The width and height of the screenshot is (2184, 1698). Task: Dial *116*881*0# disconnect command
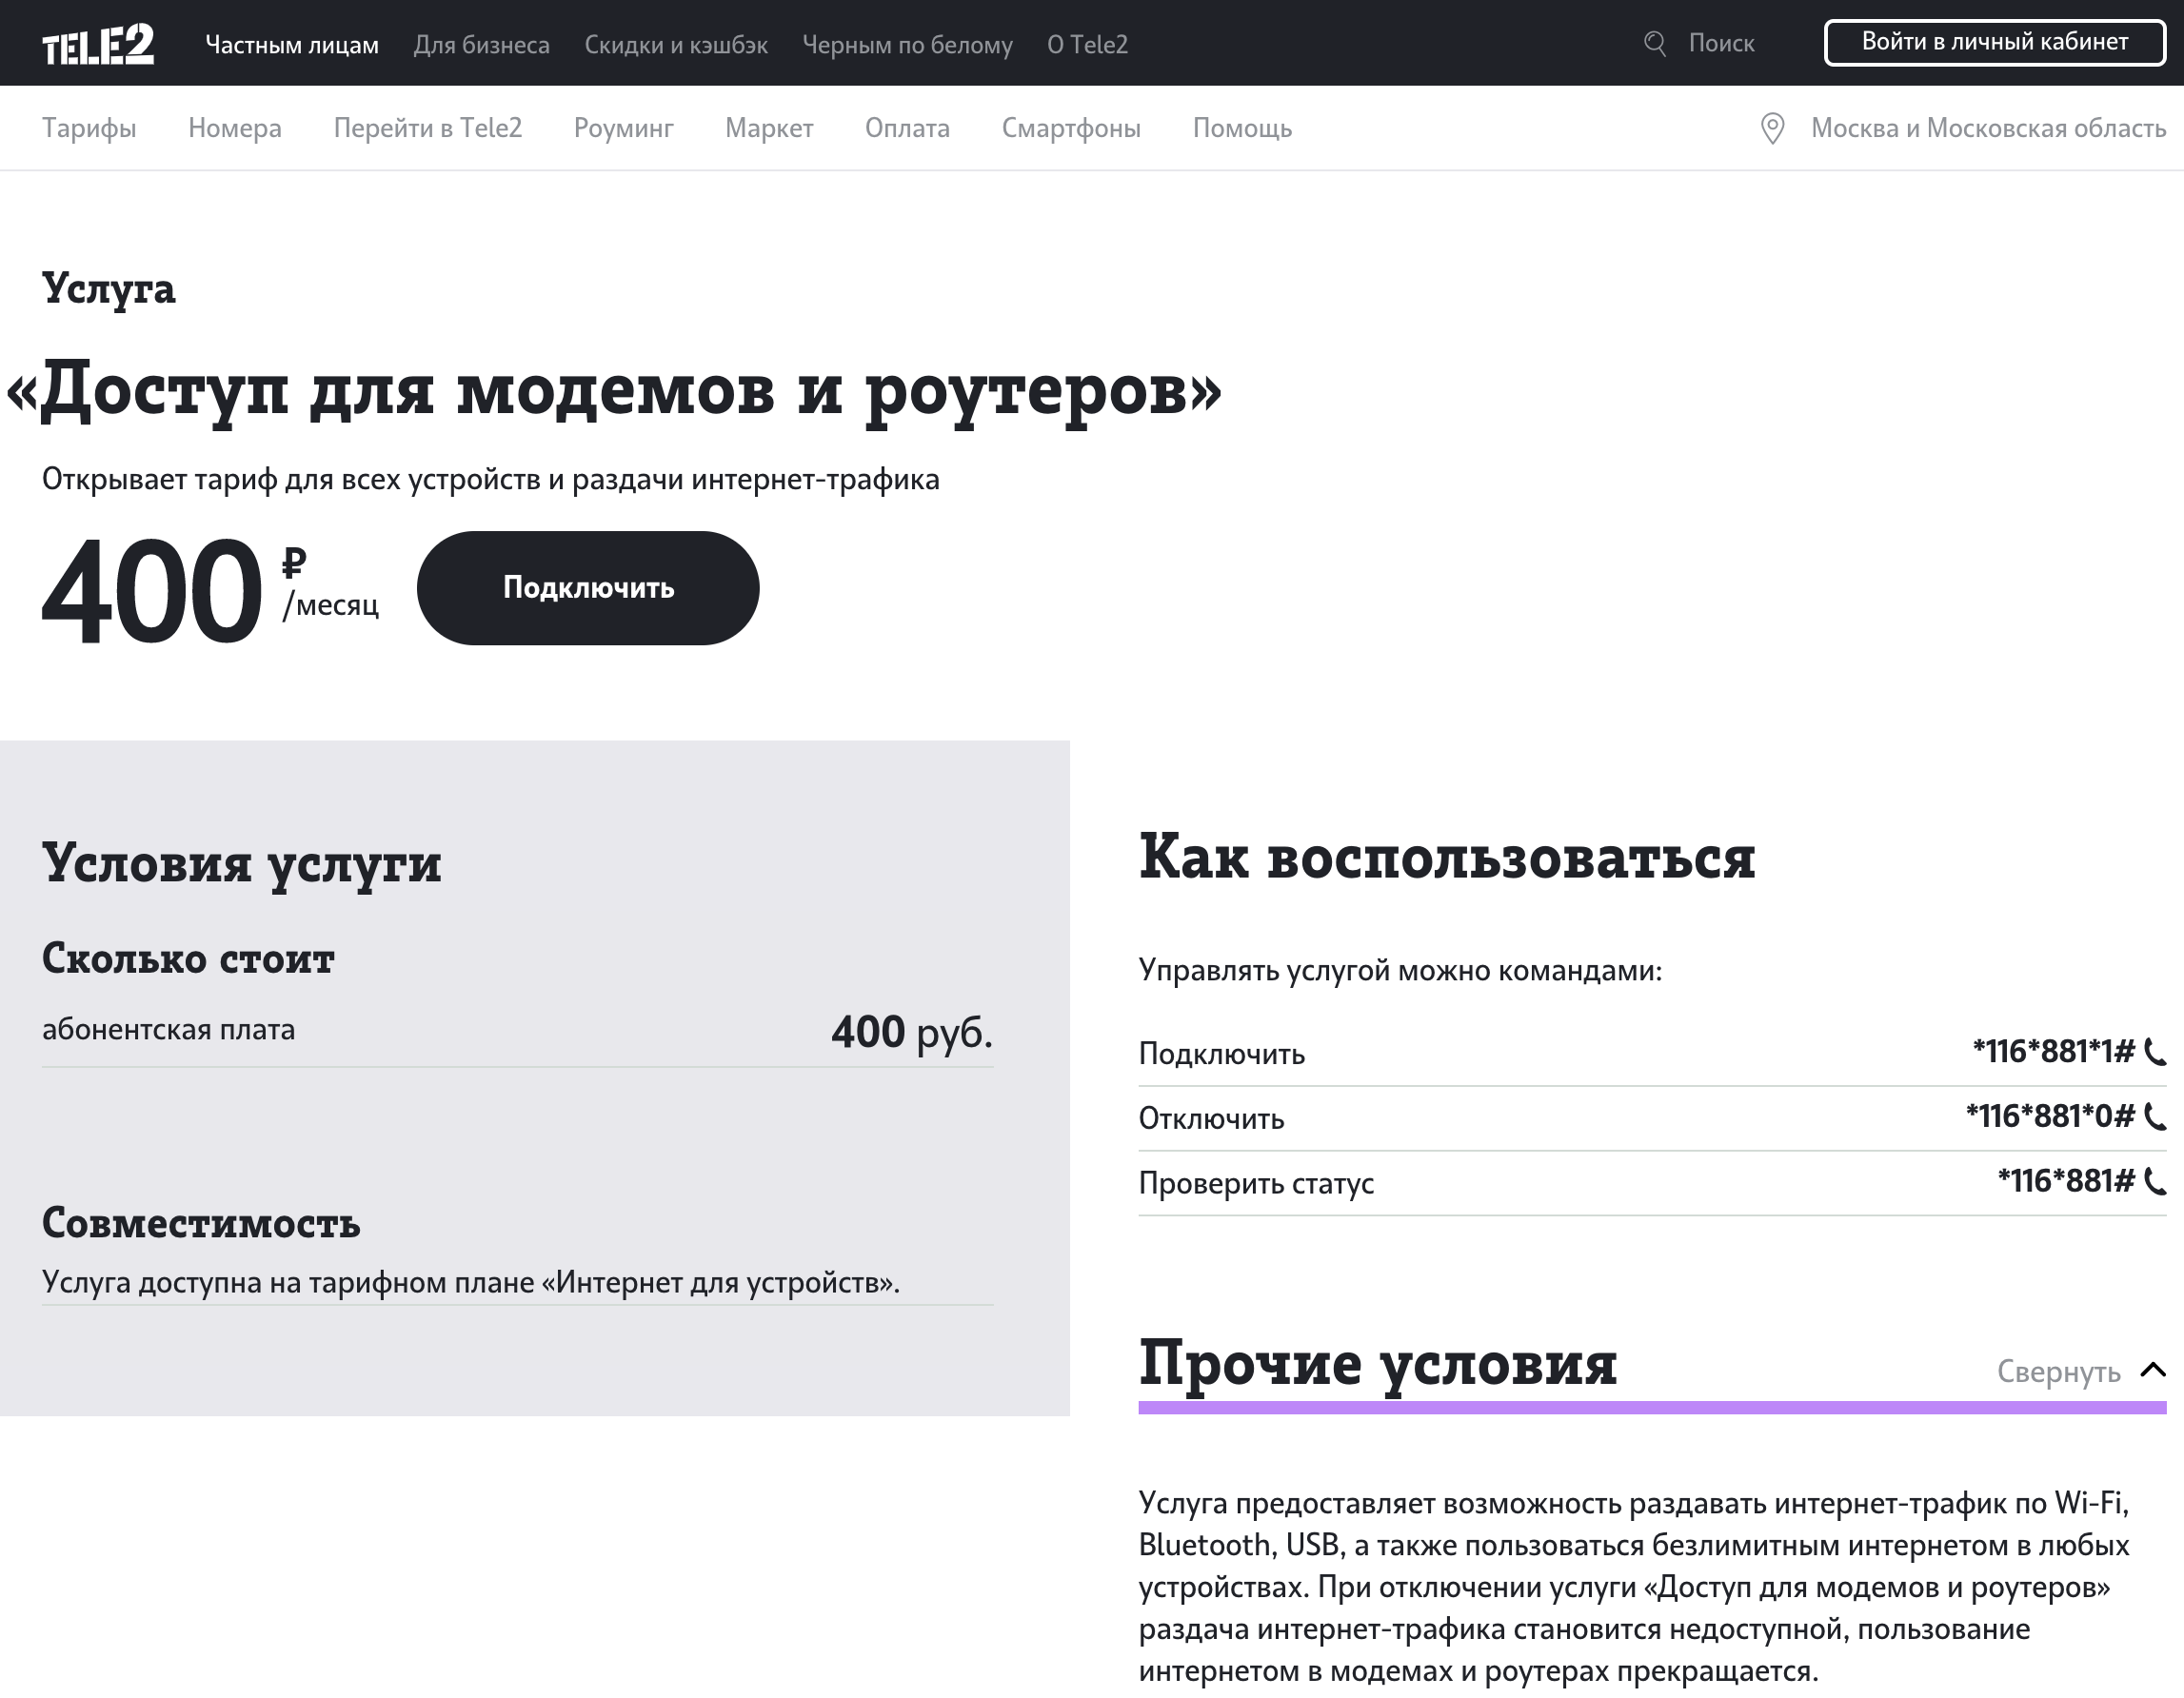click(x=2049, y=1116)
